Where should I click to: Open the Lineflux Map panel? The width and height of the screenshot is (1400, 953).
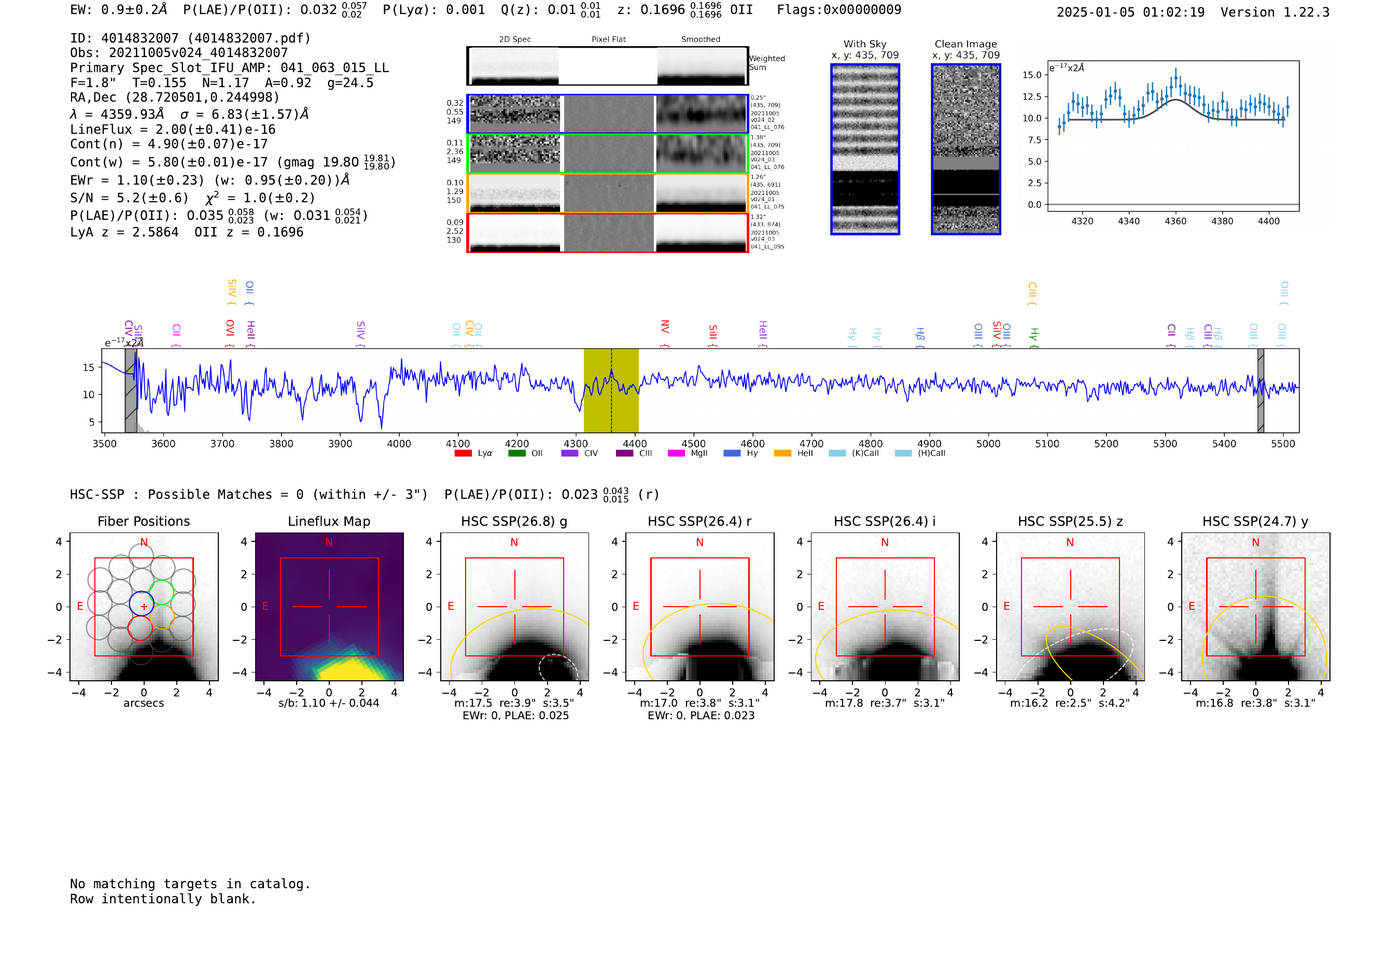point(329,607)
